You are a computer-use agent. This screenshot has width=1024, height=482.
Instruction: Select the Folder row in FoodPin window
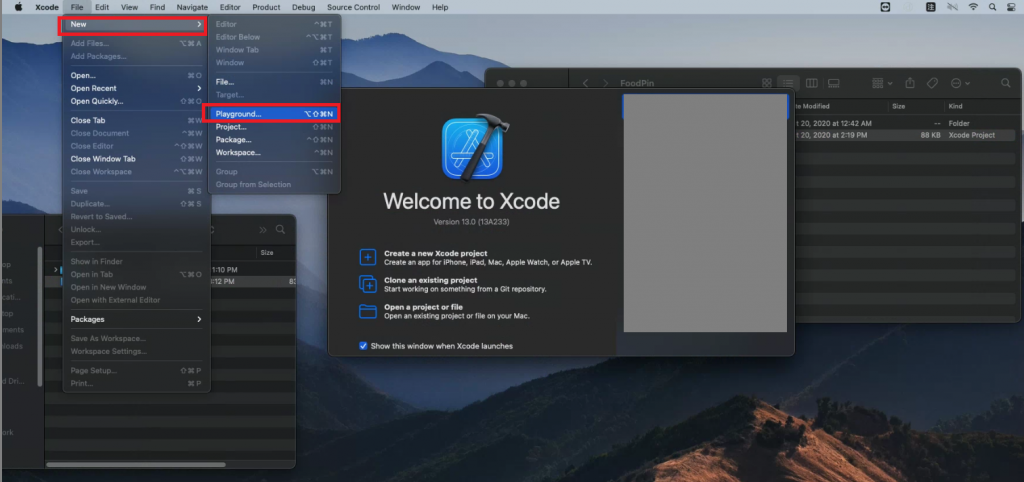[905, 123]
